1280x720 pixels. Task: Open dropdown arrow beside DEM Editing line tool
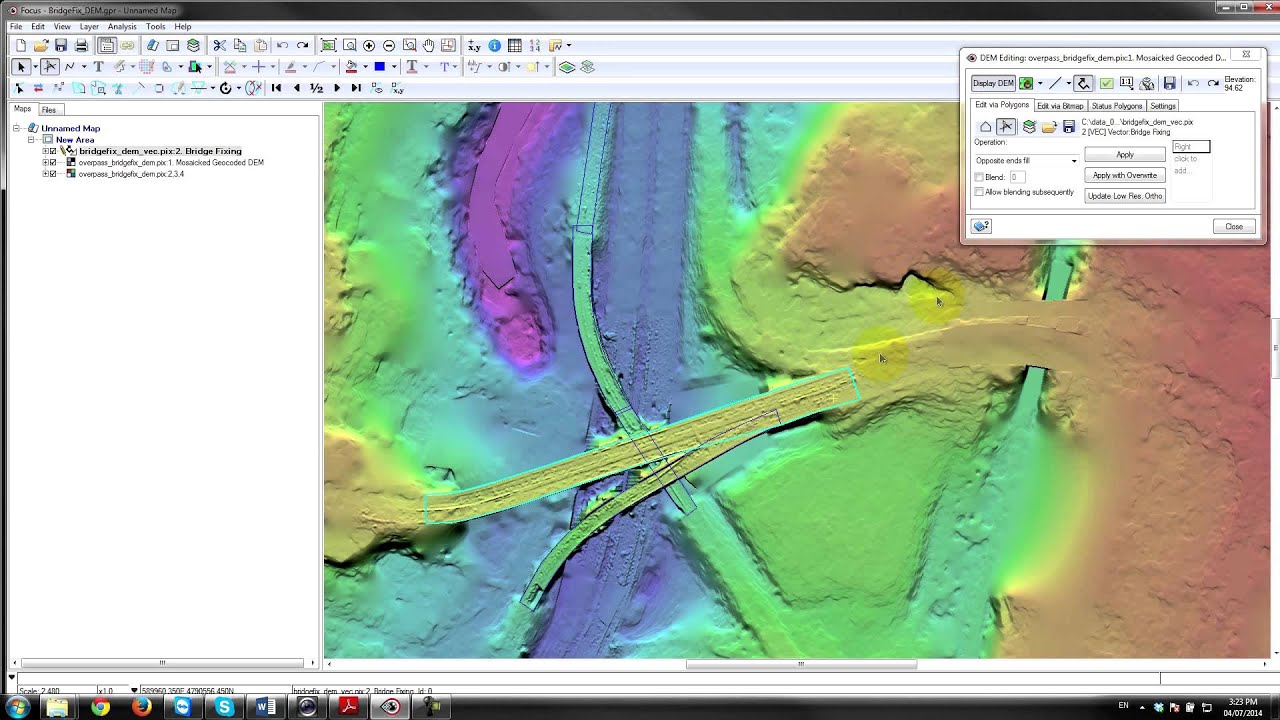coord(1068,83)
